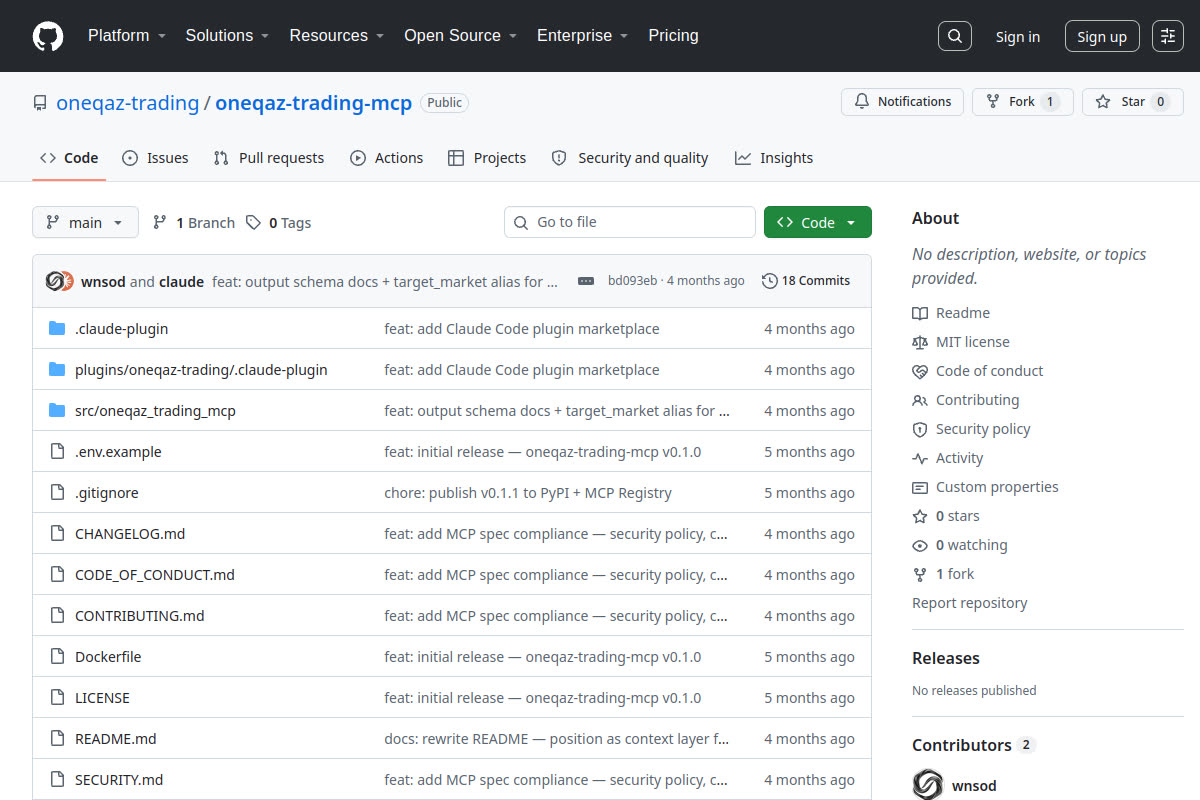Click the folder icon for src/oneqaz_trading_mcp
The width and height of the screenshot is (1200, 800).
(x=57, y=411)
